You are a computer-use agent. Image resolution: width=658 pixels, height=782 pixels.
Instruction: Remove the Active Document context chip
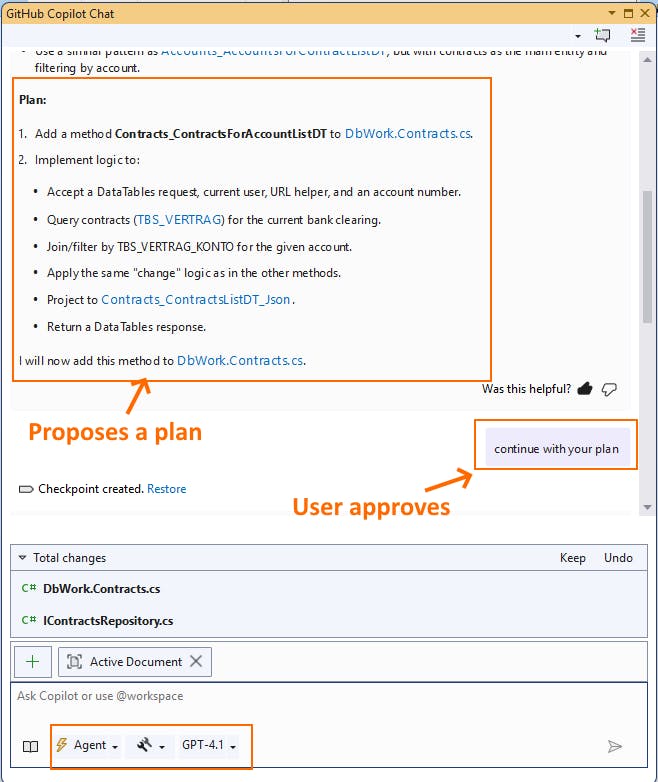click(x=196, y=661)
